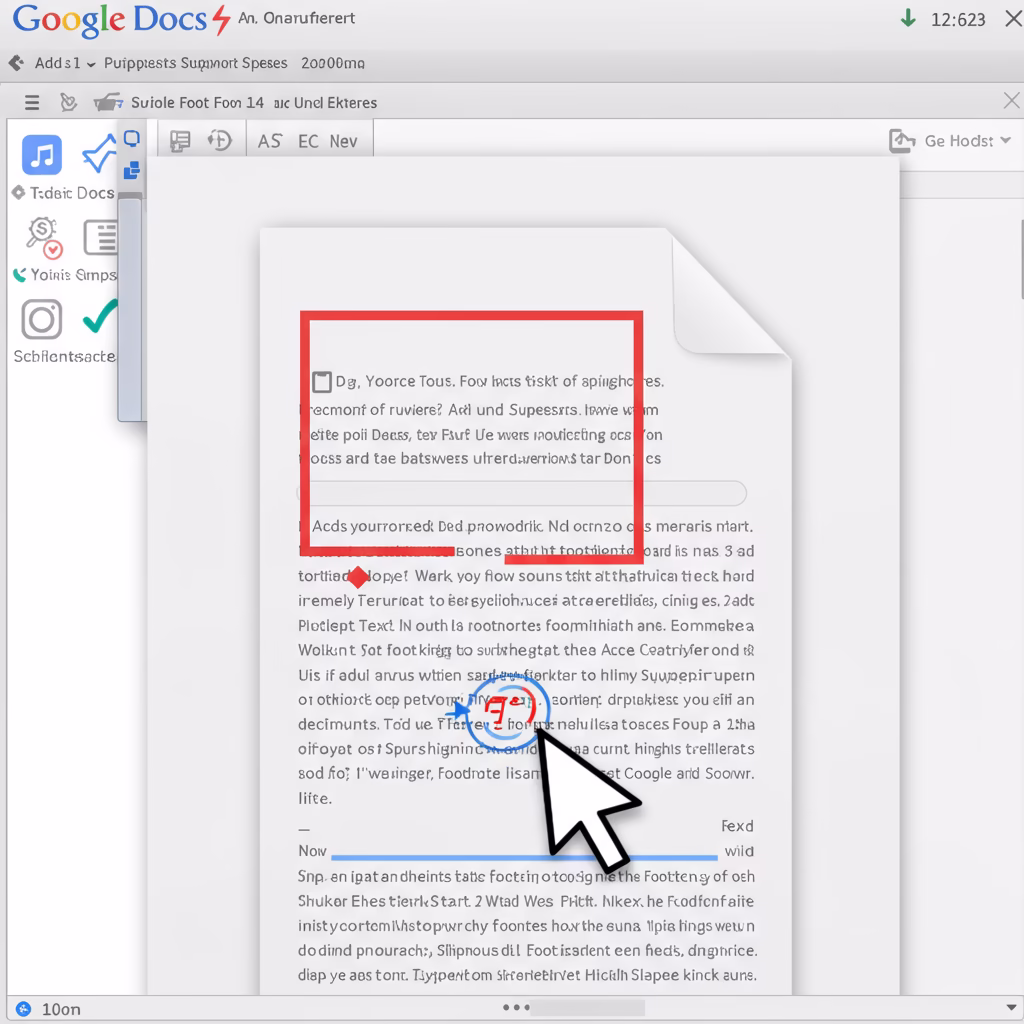Close the window with the top-right X
The width and height of the screenshot is (1024, 1024).
[1013, 18]
